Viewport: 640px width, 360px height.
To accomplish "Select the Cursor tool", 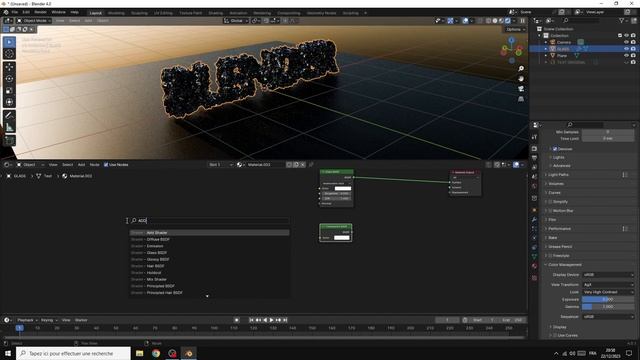I will tap(9, 53).
